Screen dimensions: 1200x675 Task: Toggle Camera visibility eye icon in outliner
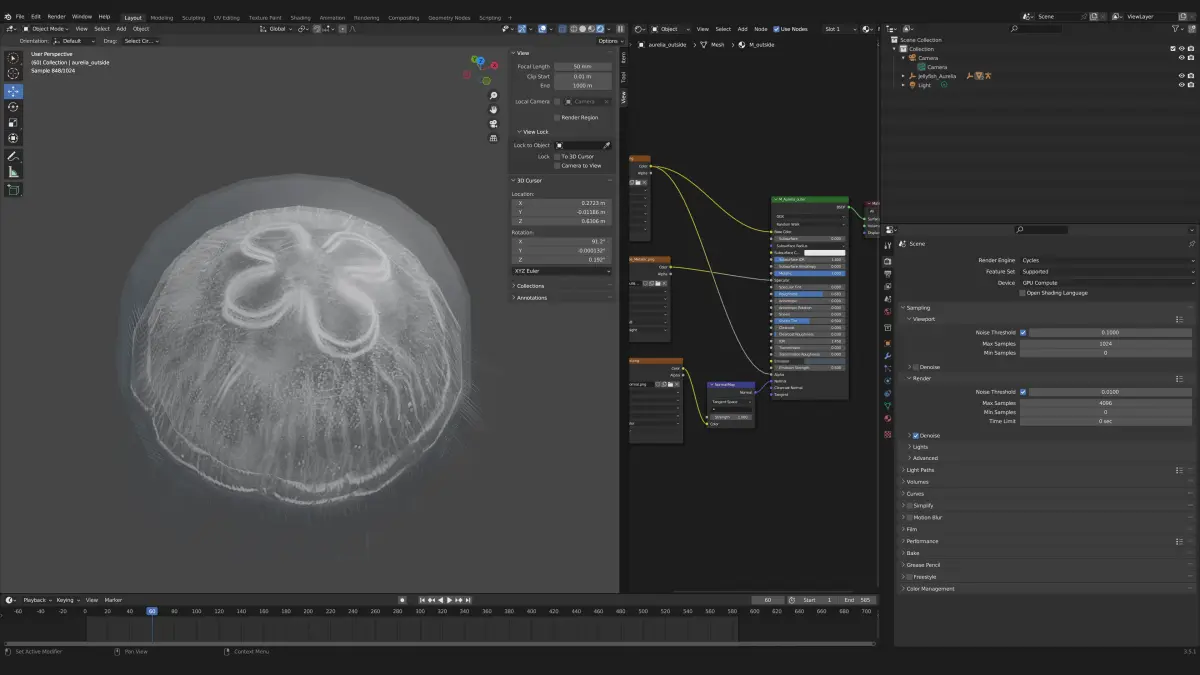(x=1181, y=58)
